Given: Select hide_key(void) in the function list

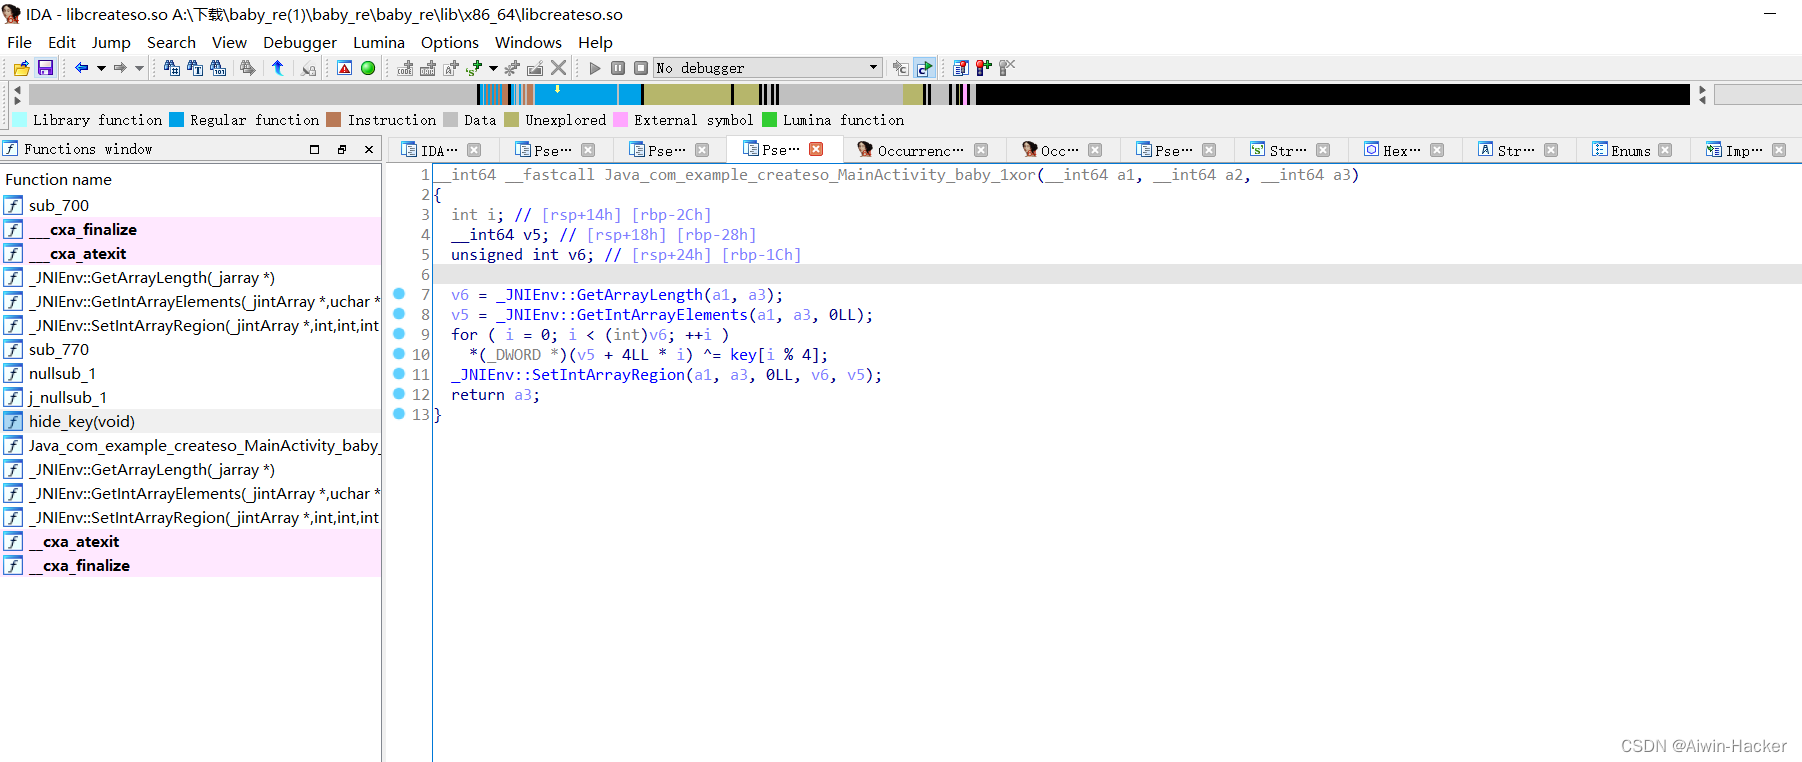Looking at the screenshot, I should tap(190, 421).
